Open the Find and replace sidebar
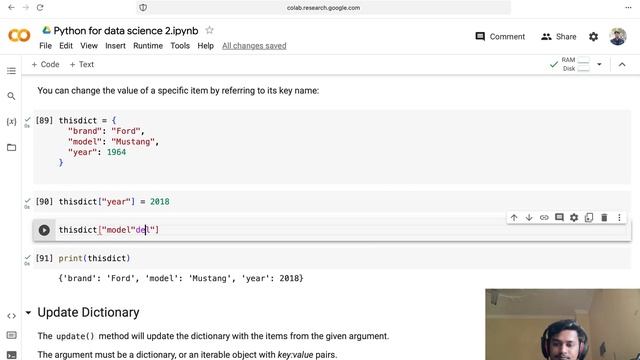This screenshot has width=640, height=360. [11, 96]
